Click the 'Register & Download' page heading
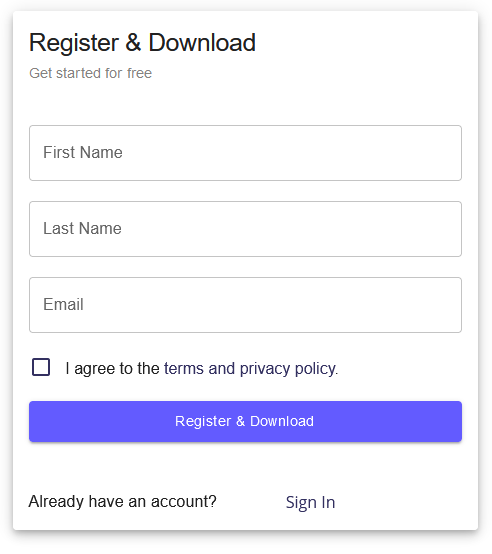This screenshot has width=492, height=554. pyautogui.click(x=142, y=43)
